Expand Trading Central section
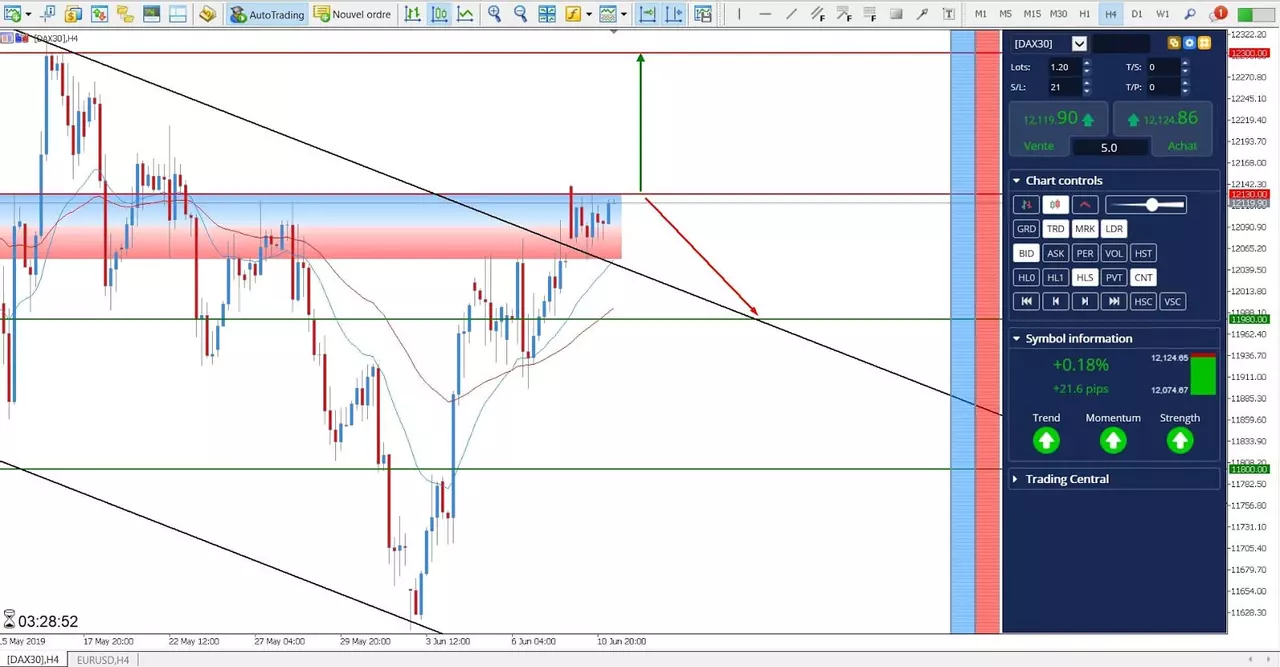Image resolution: width=1280 pixels, height=667 pixels. point(1015,479)
